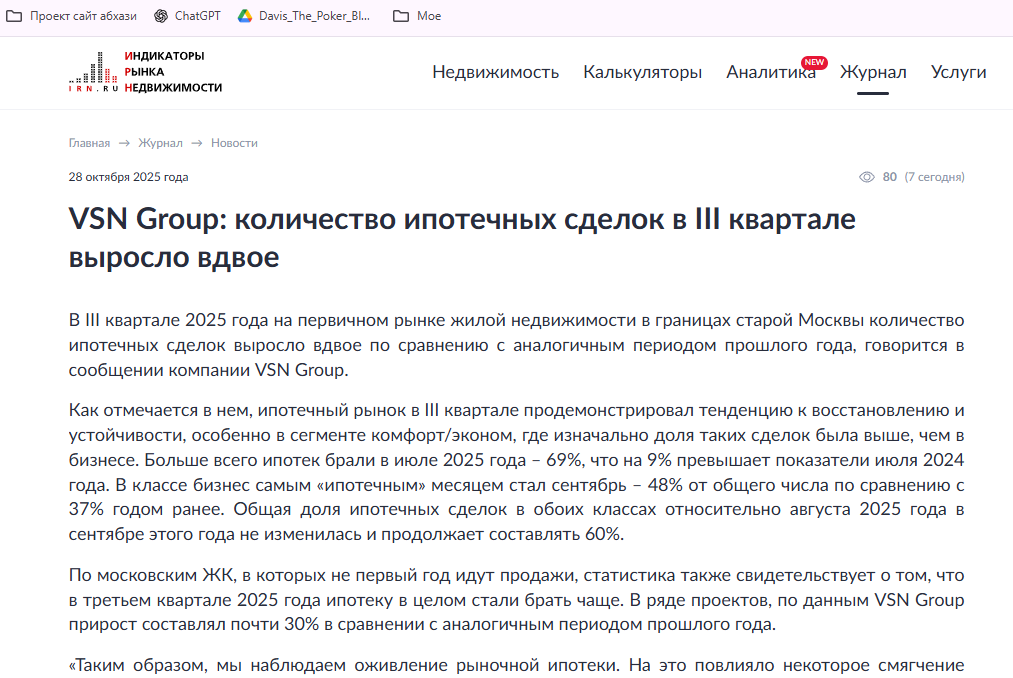Click the folder icon of 'Проект сайт абхази' bookmark
Viewport: 1013px width, 678px height.
(x=17, y=16)
